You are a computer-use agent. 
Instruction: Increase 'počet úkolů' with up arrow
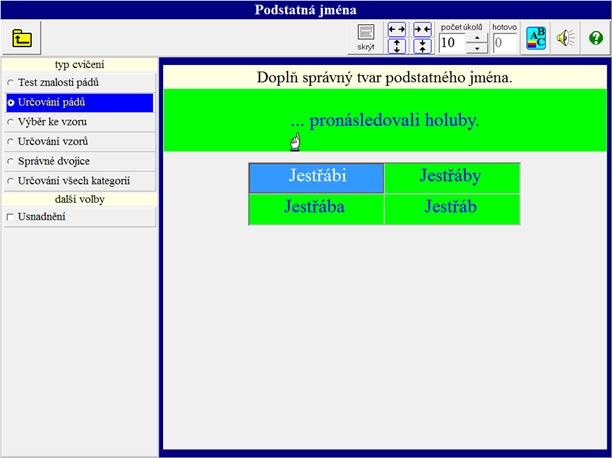pos(477,37)
